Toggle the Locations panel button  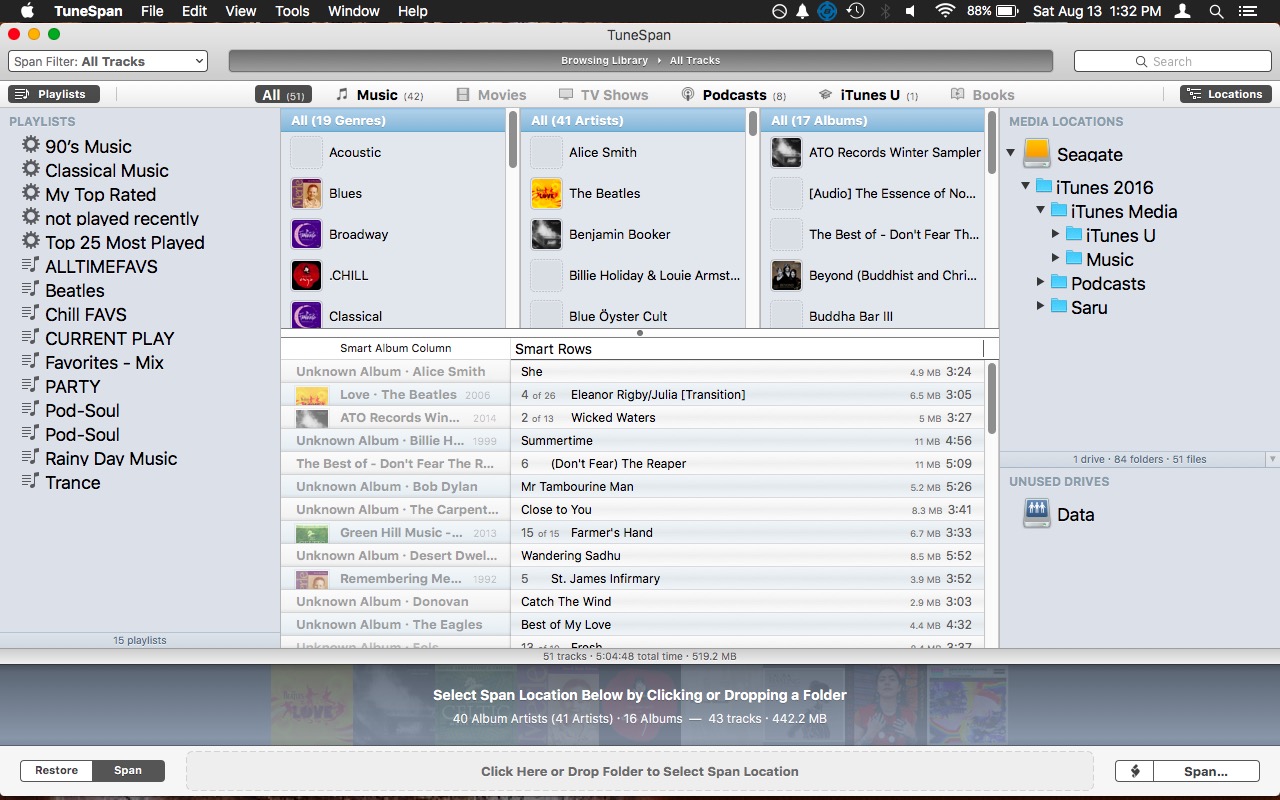click(1225, 94)
